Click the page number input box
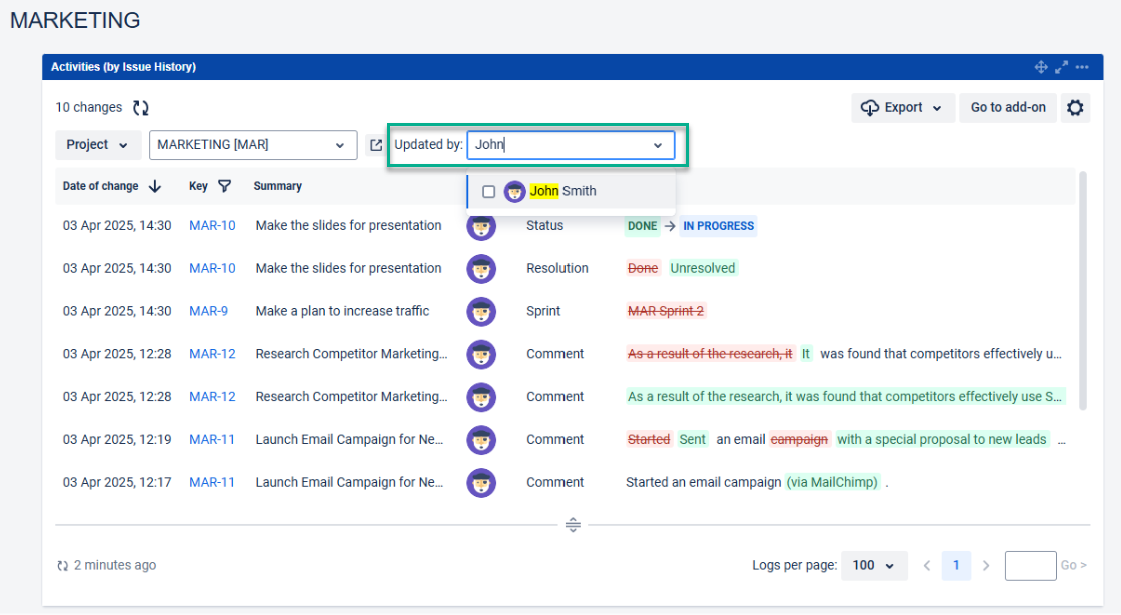This screenshot has height=615, width=1121. tap(1030, 566)
